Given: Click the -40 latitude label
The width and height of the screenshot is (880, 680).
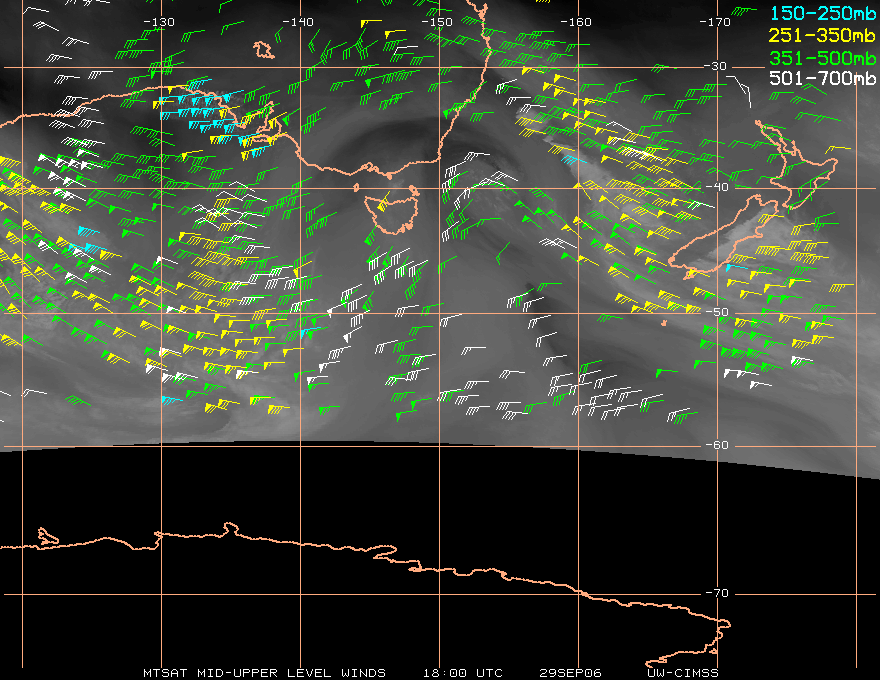Looking at the screenshot, I should [x=717, y=187].
